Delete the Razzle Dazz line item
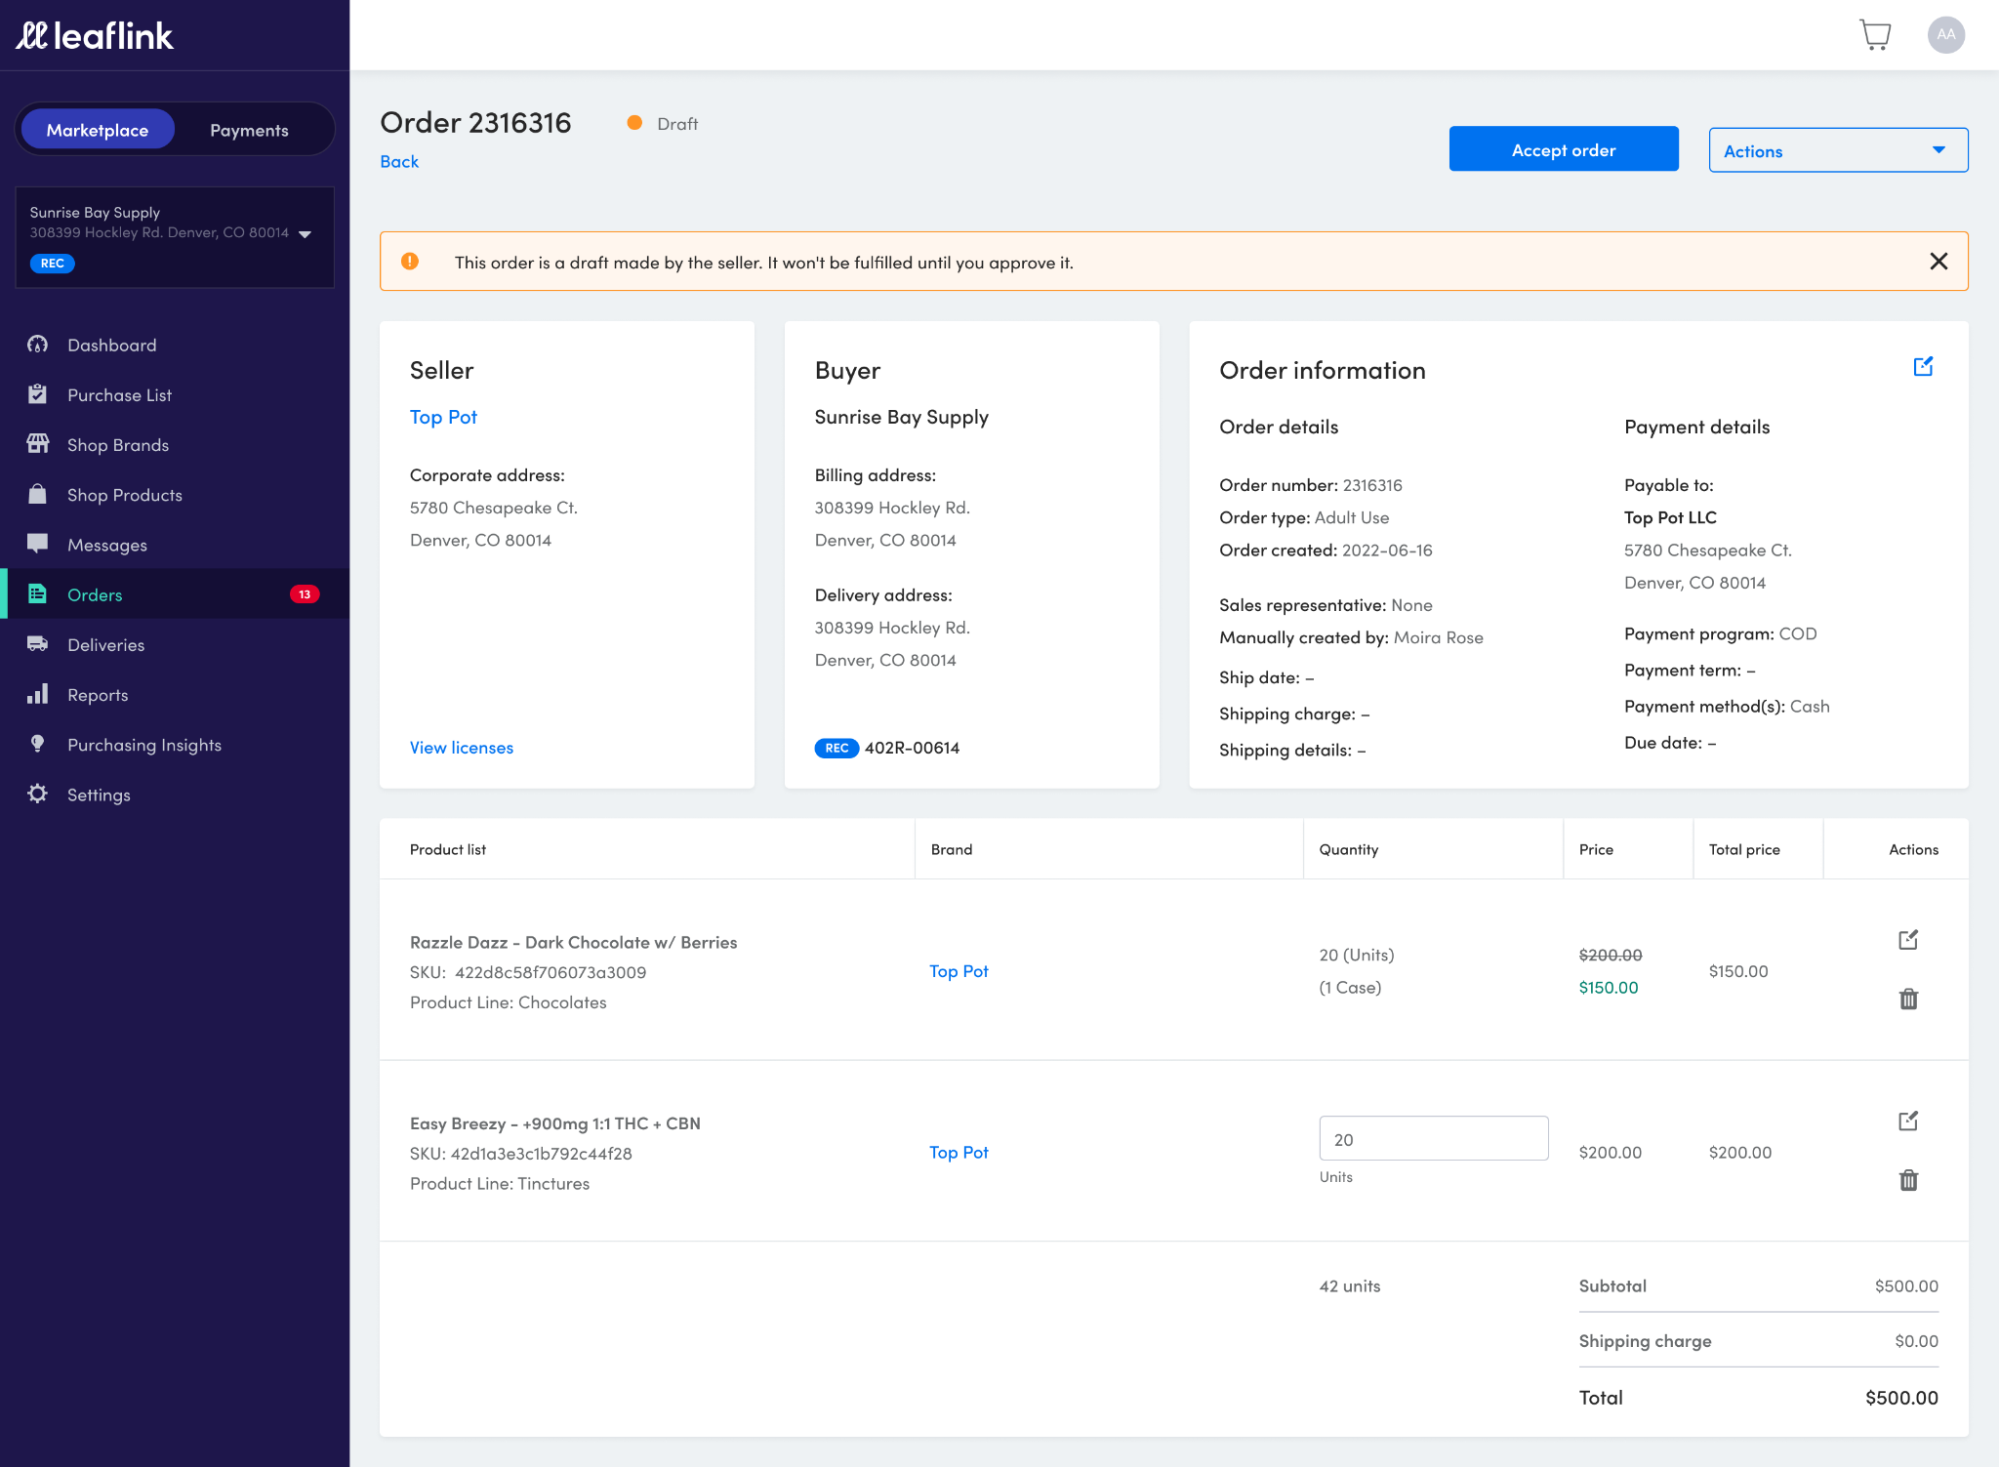 (x=1908, y=999)
